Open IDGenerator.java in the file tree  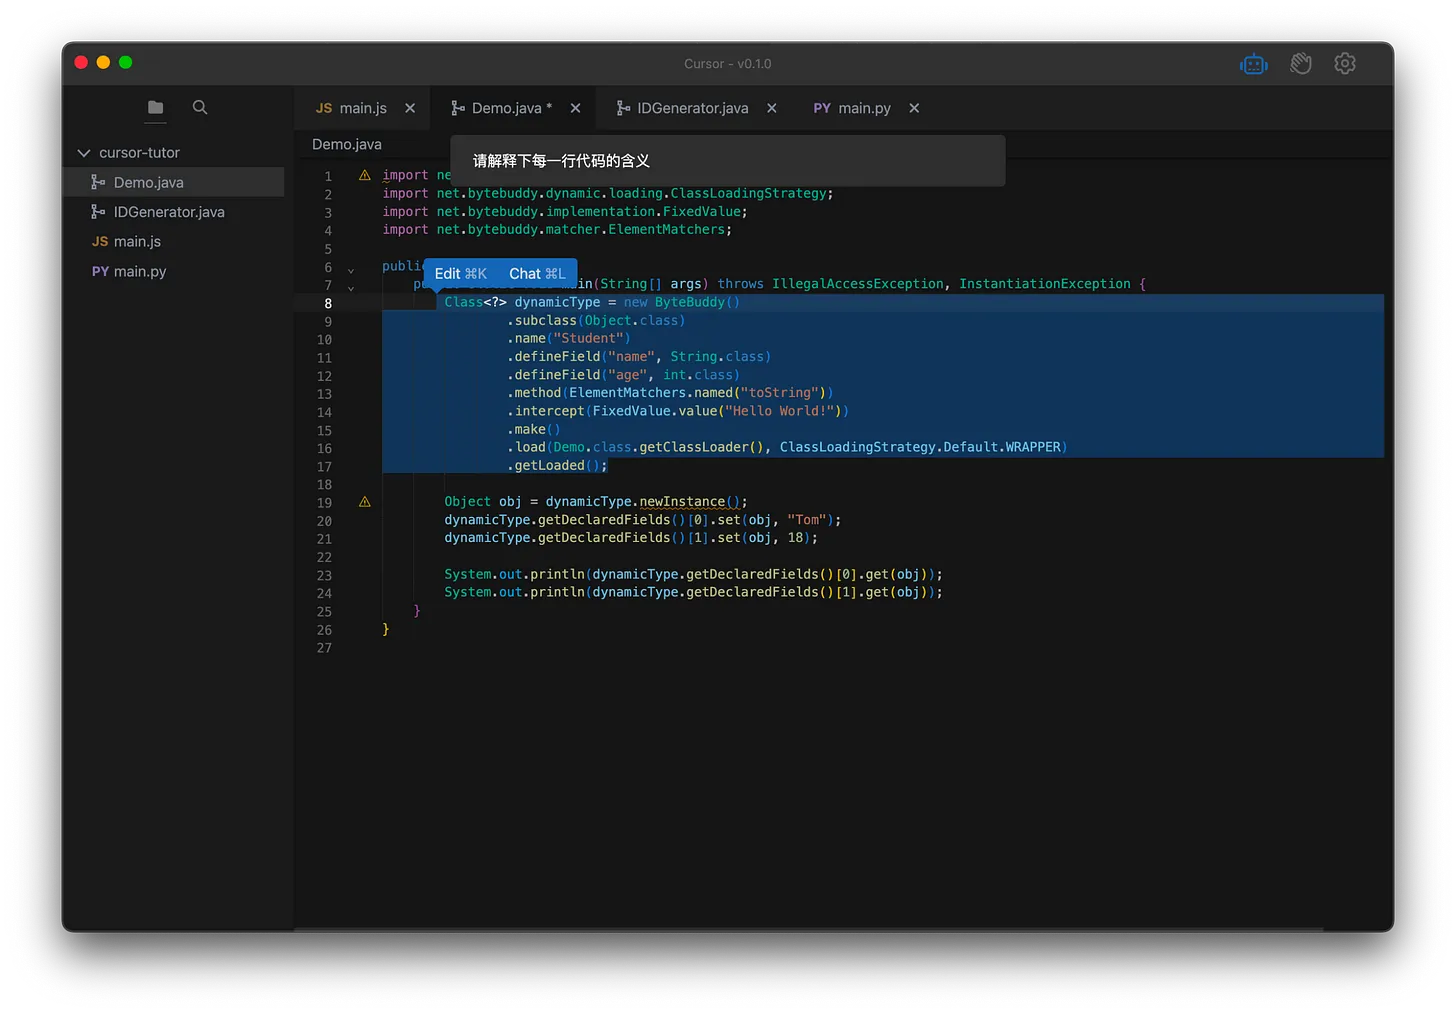[x=168, y=212]
